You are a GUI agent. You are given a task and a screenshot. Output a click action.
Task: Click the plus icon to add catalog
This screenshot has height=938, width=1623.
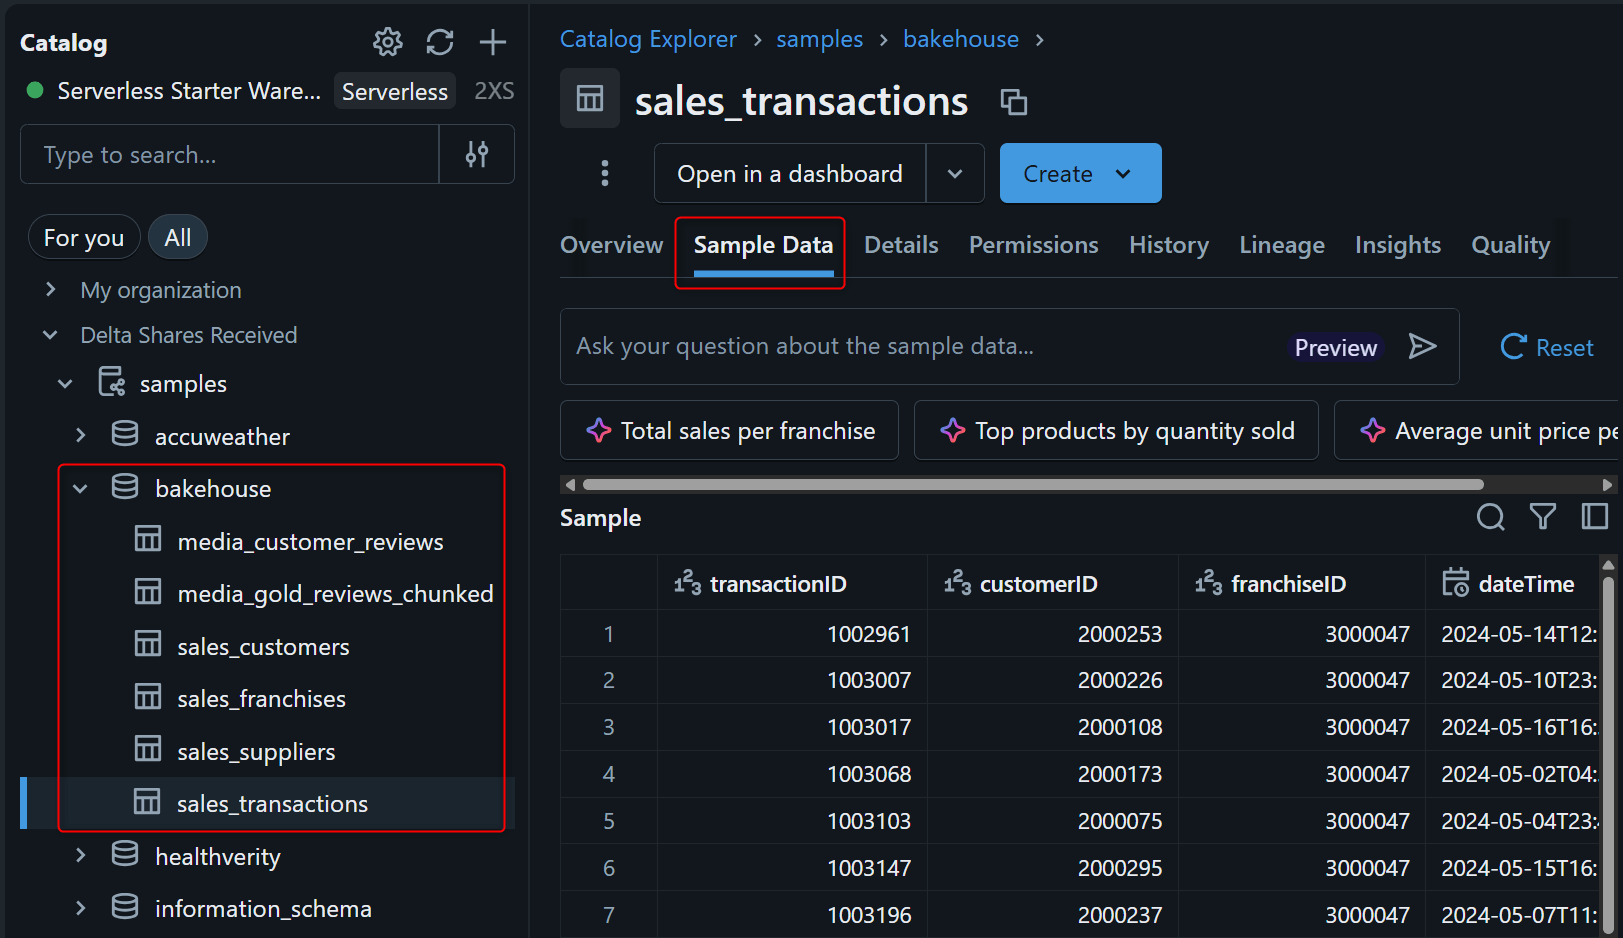pos(493,42)
